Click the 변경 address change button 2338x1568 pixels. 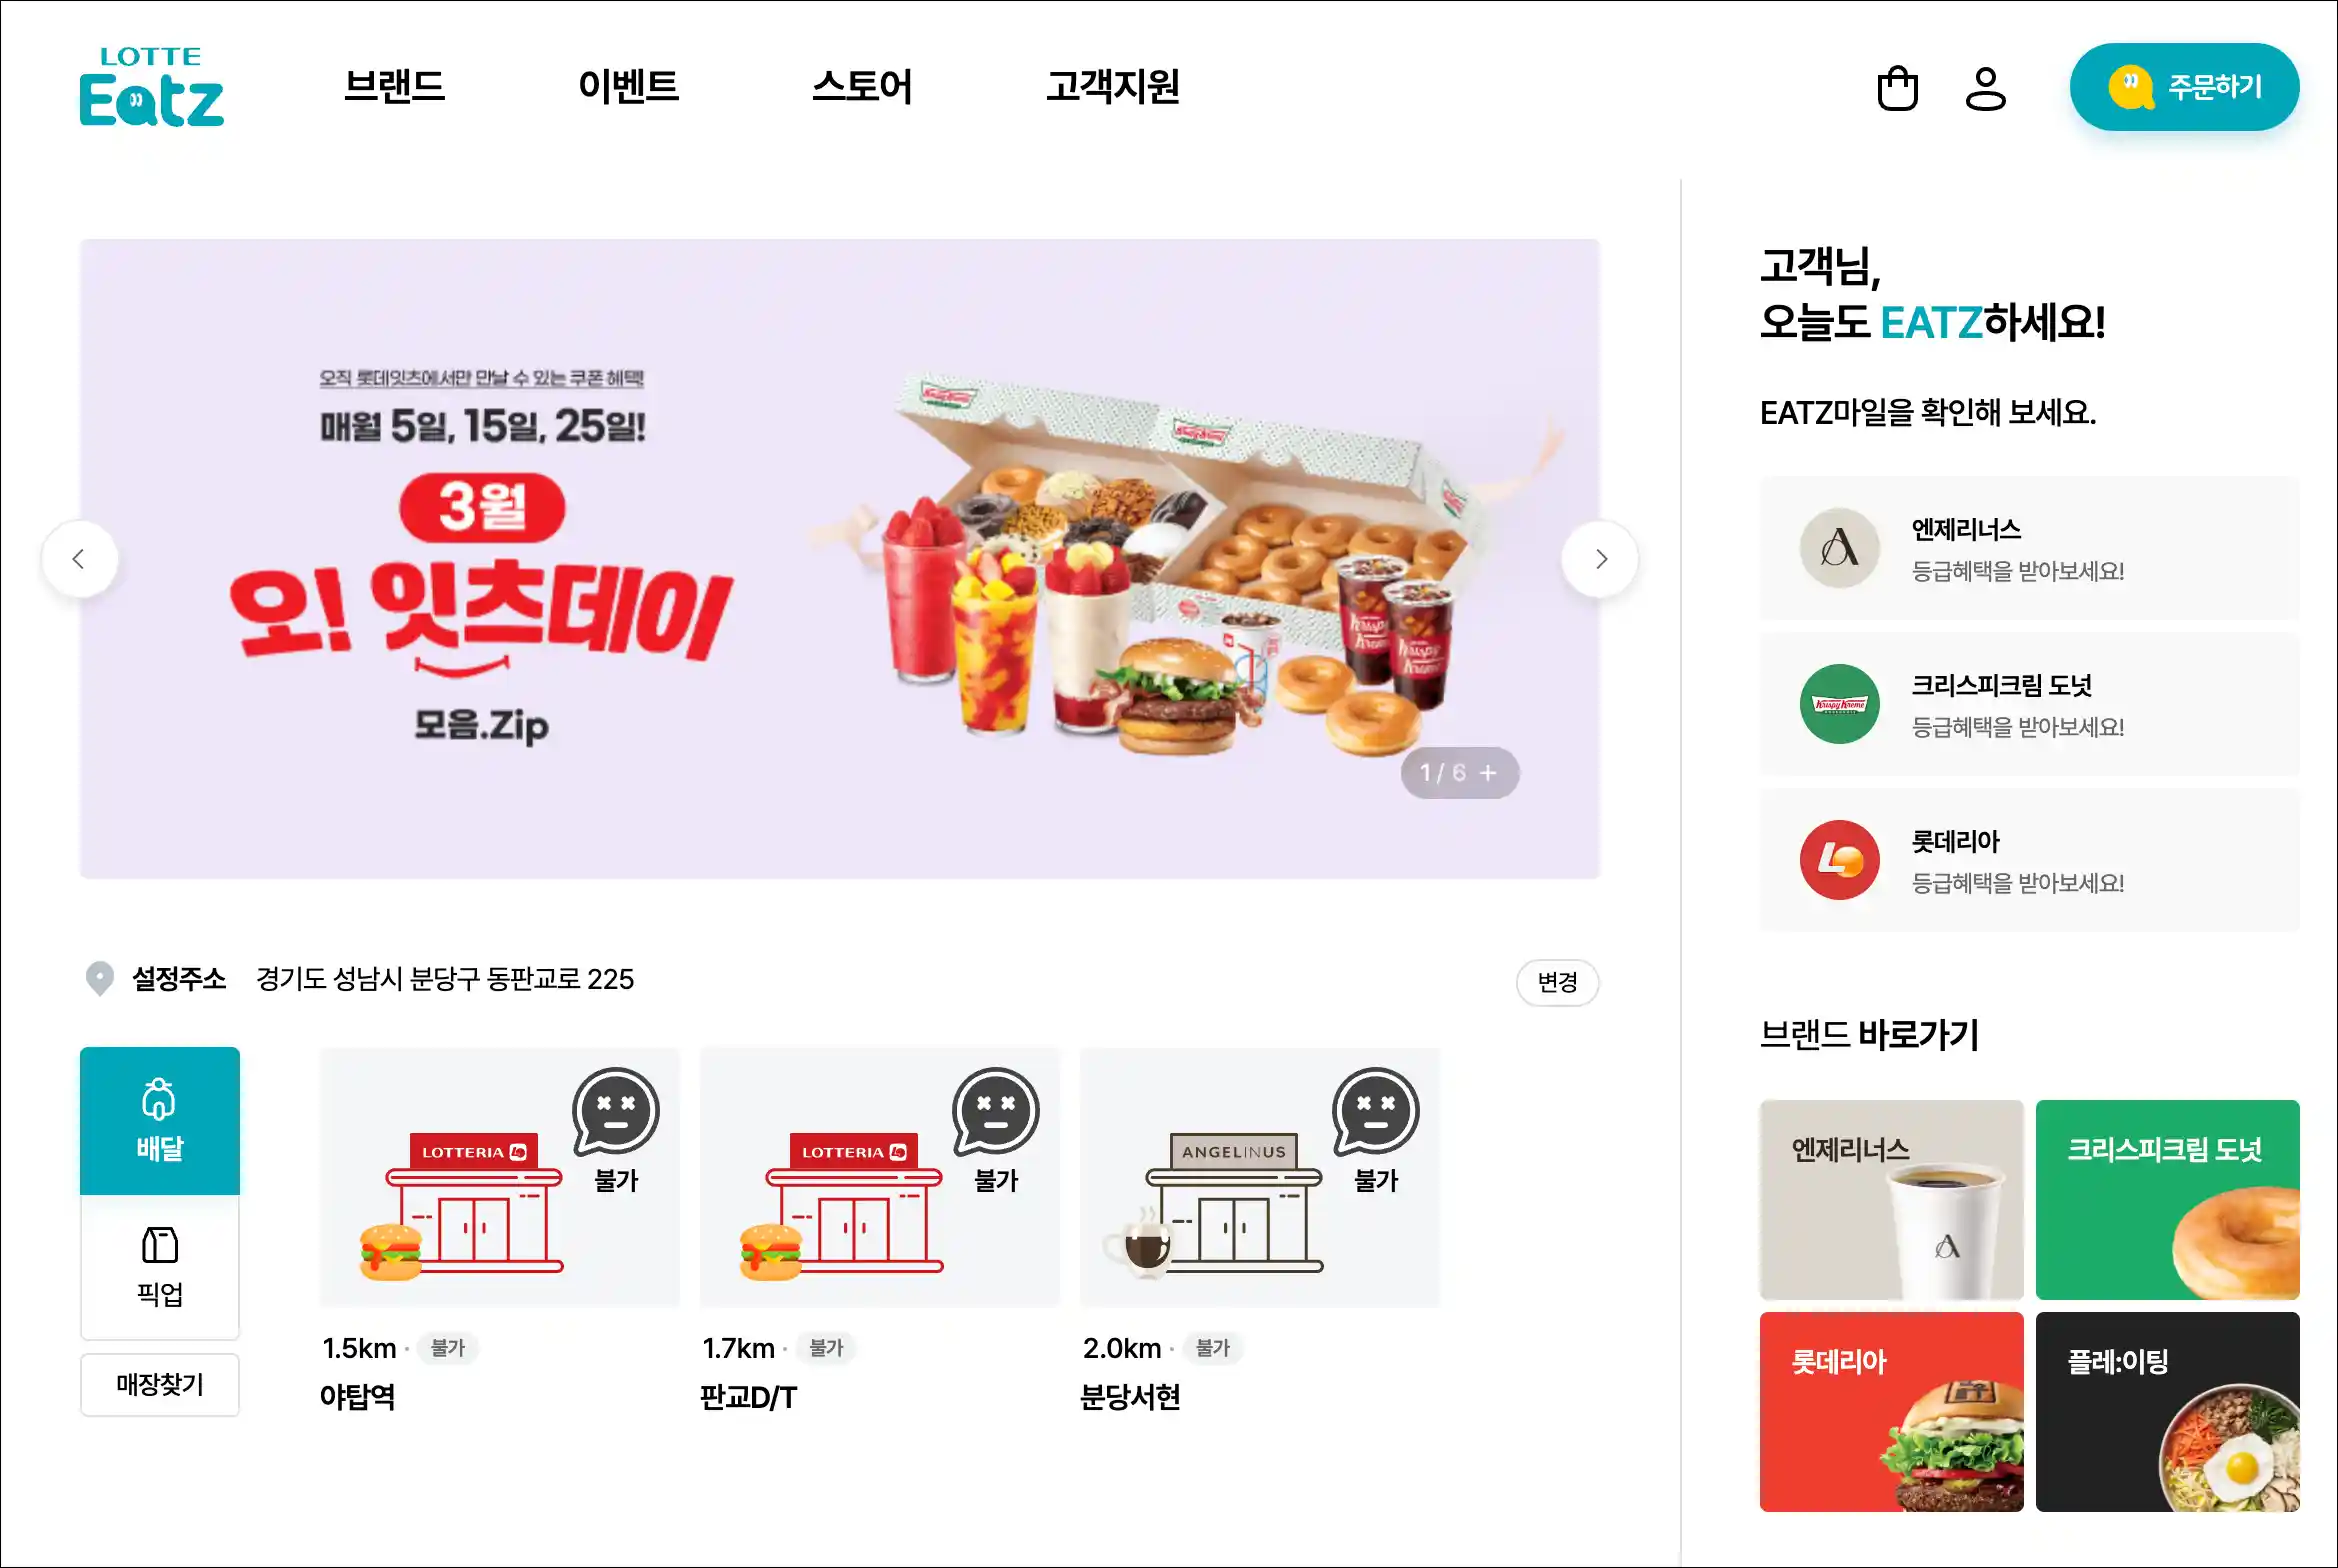(1557, 982)
